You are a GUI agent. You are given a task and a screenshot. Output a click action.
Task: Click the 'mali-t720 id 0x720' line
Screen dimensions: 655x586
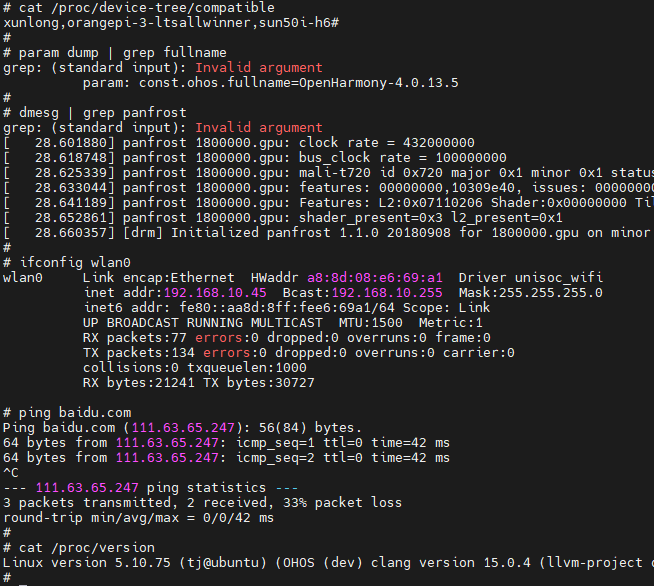click(328, 173)
